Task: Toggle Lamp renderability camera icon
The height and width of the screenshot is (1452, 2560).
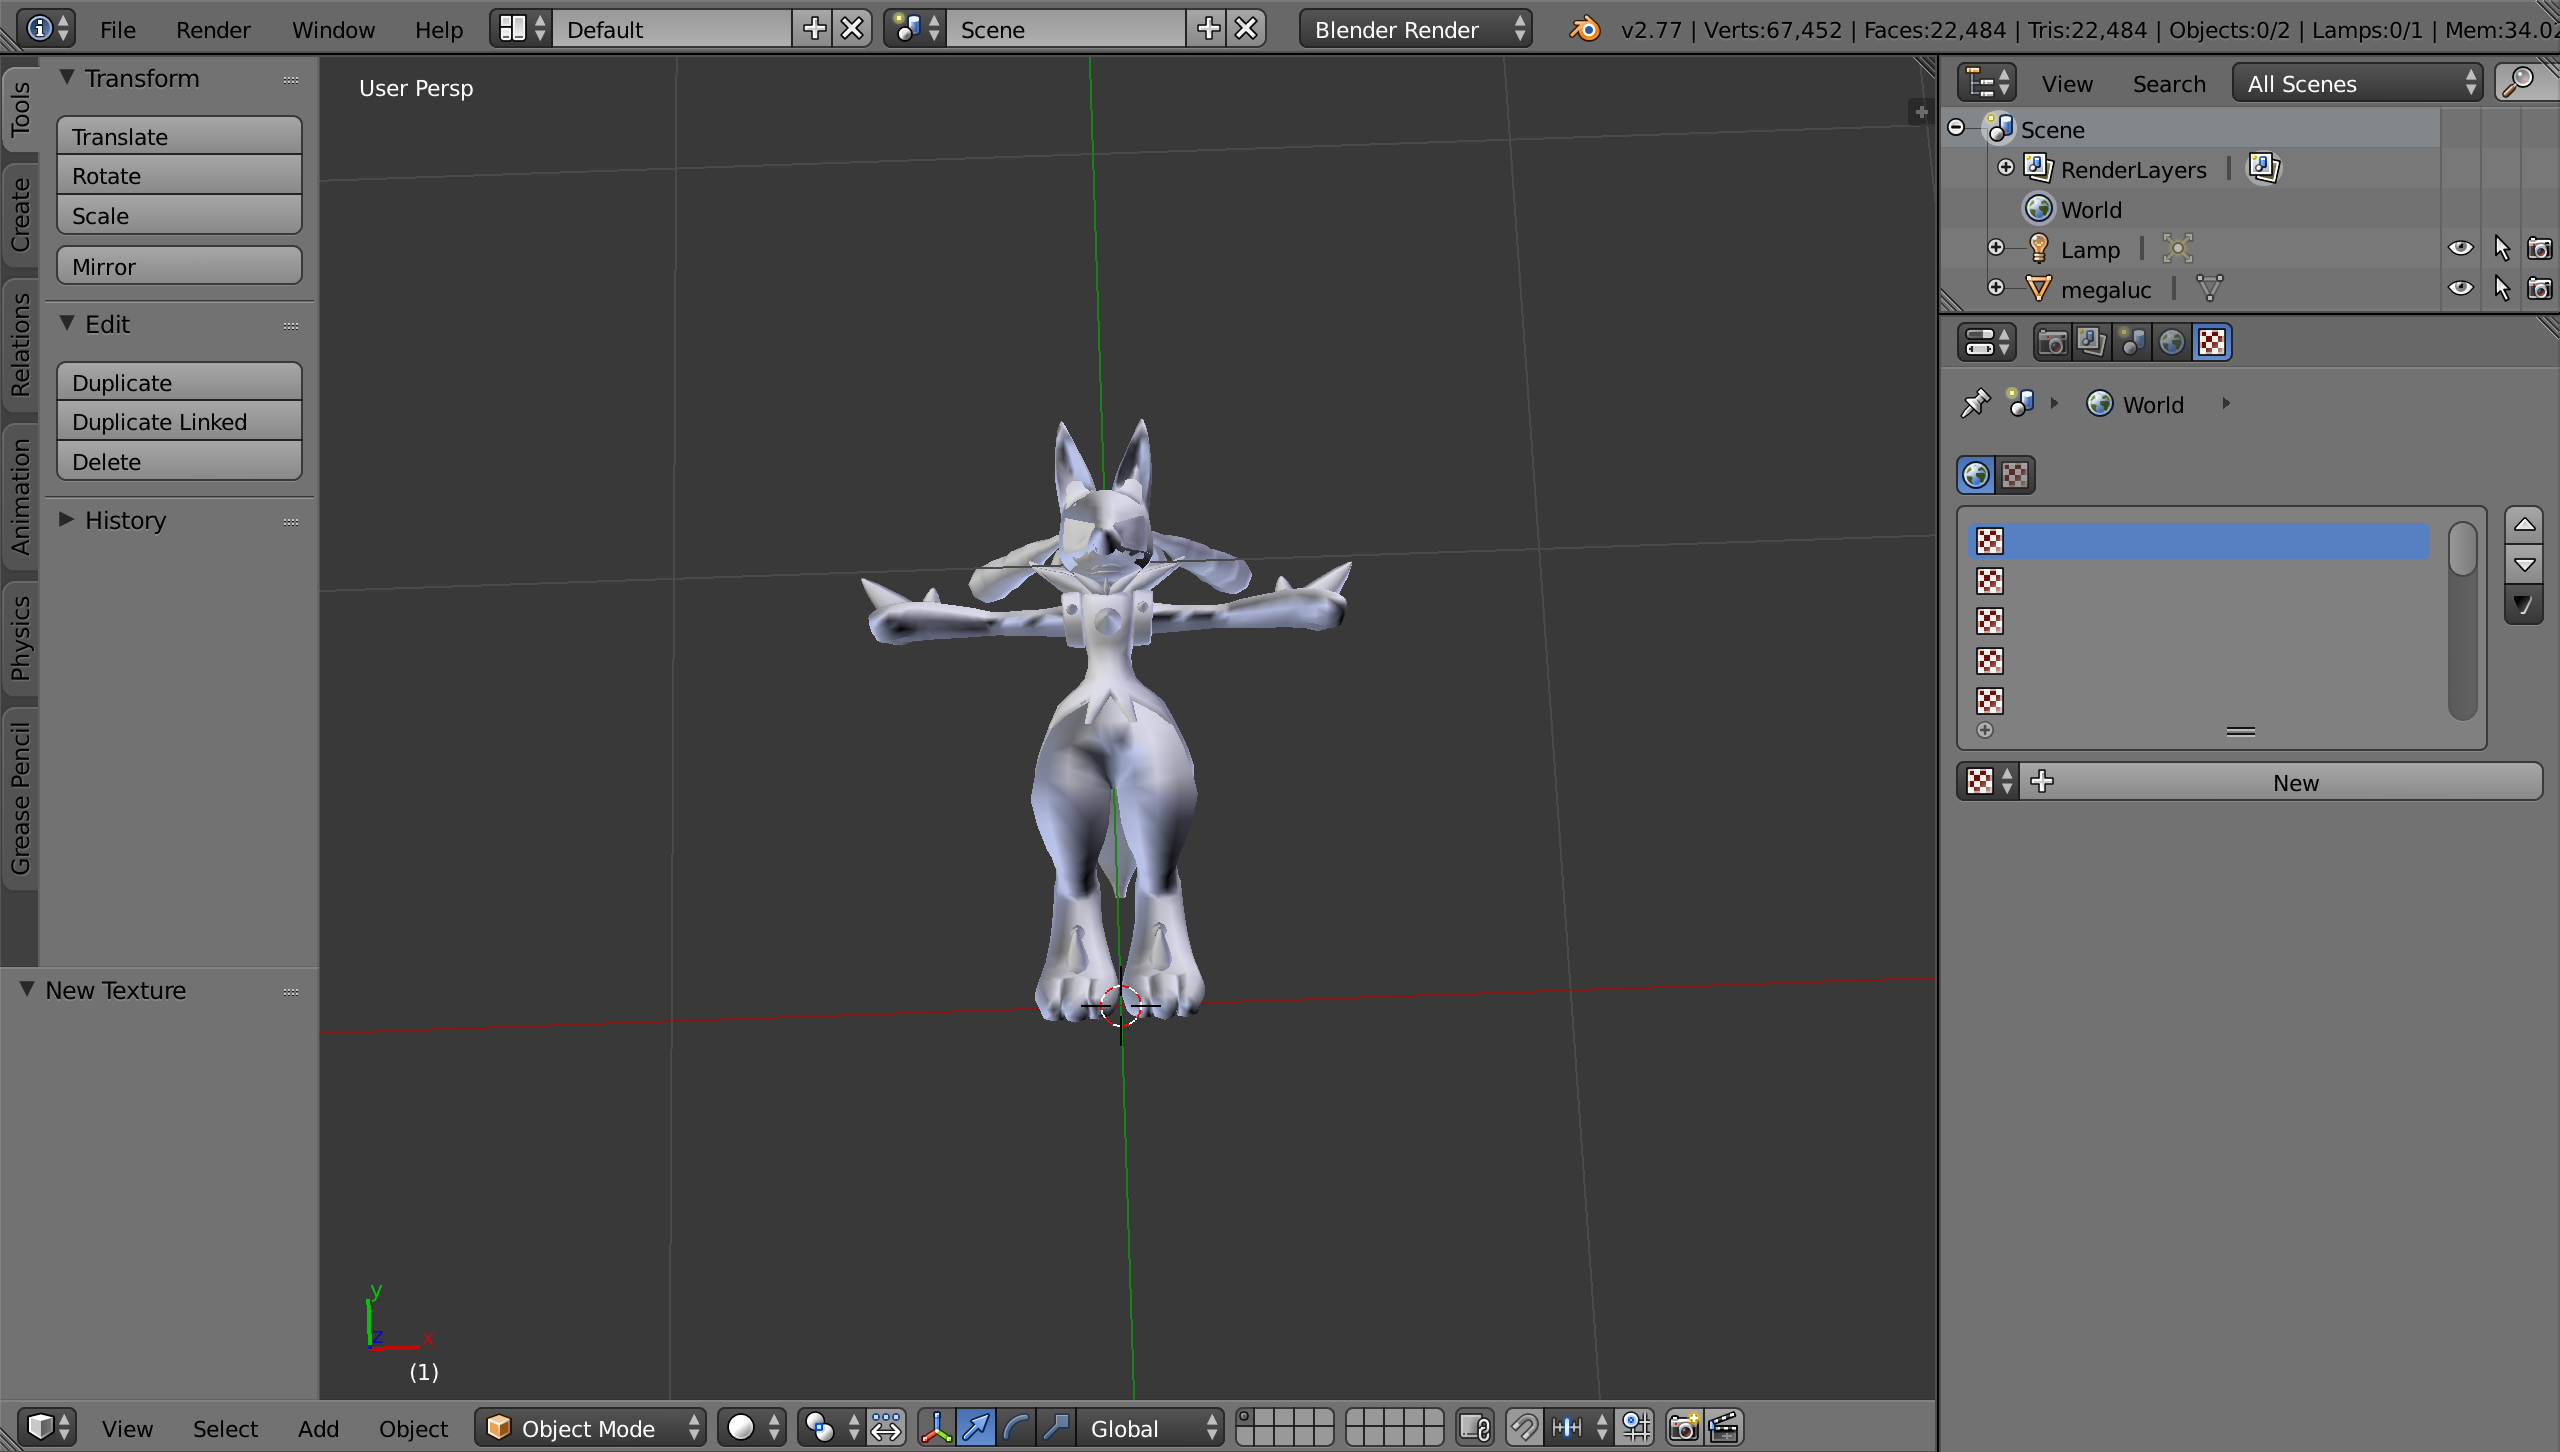Action: (2539, 249)
